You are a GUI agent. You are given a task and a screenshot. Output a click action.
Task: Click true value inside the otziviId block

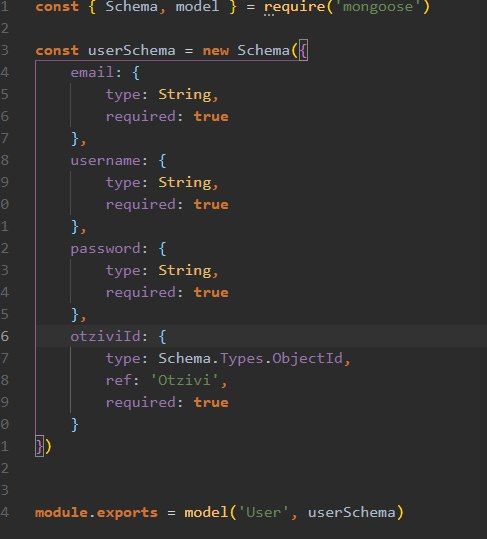(x=211, y=403)
